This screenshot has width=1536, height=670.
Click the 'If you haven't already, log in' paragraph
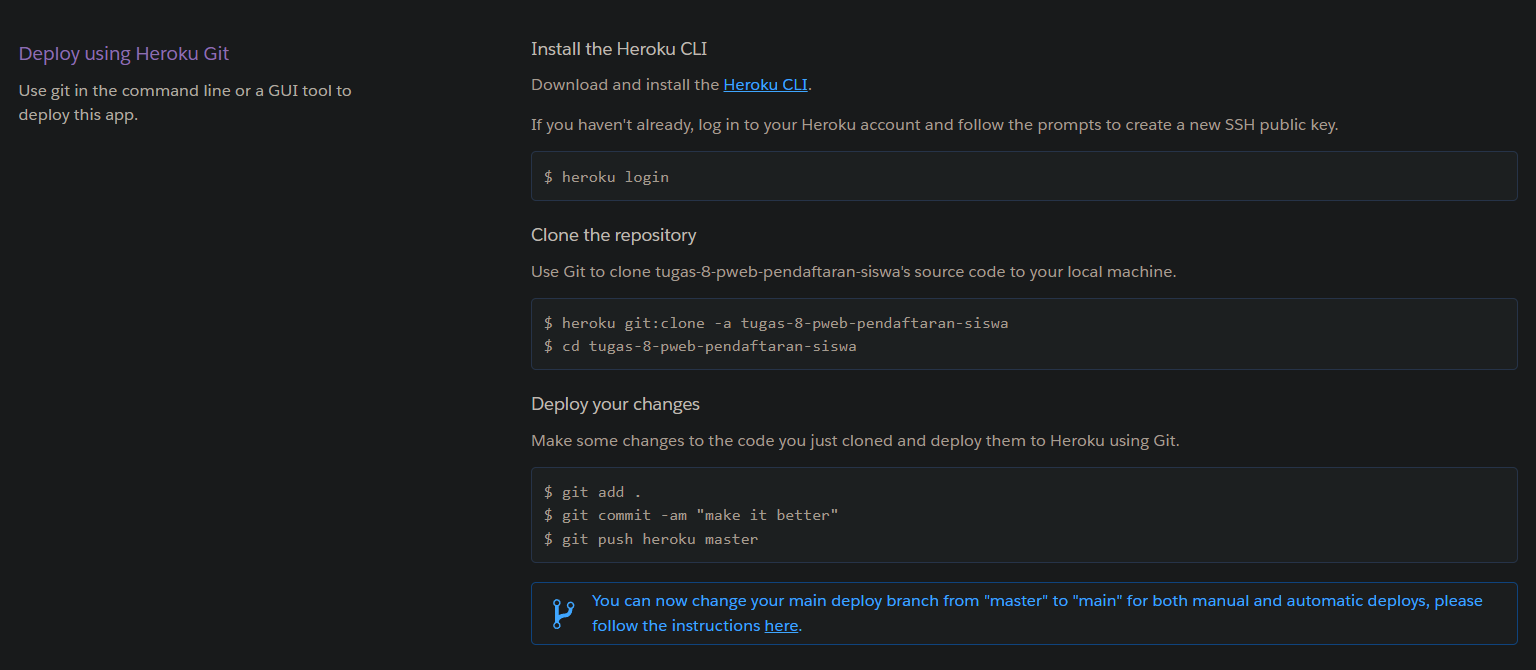pos(934,125)
